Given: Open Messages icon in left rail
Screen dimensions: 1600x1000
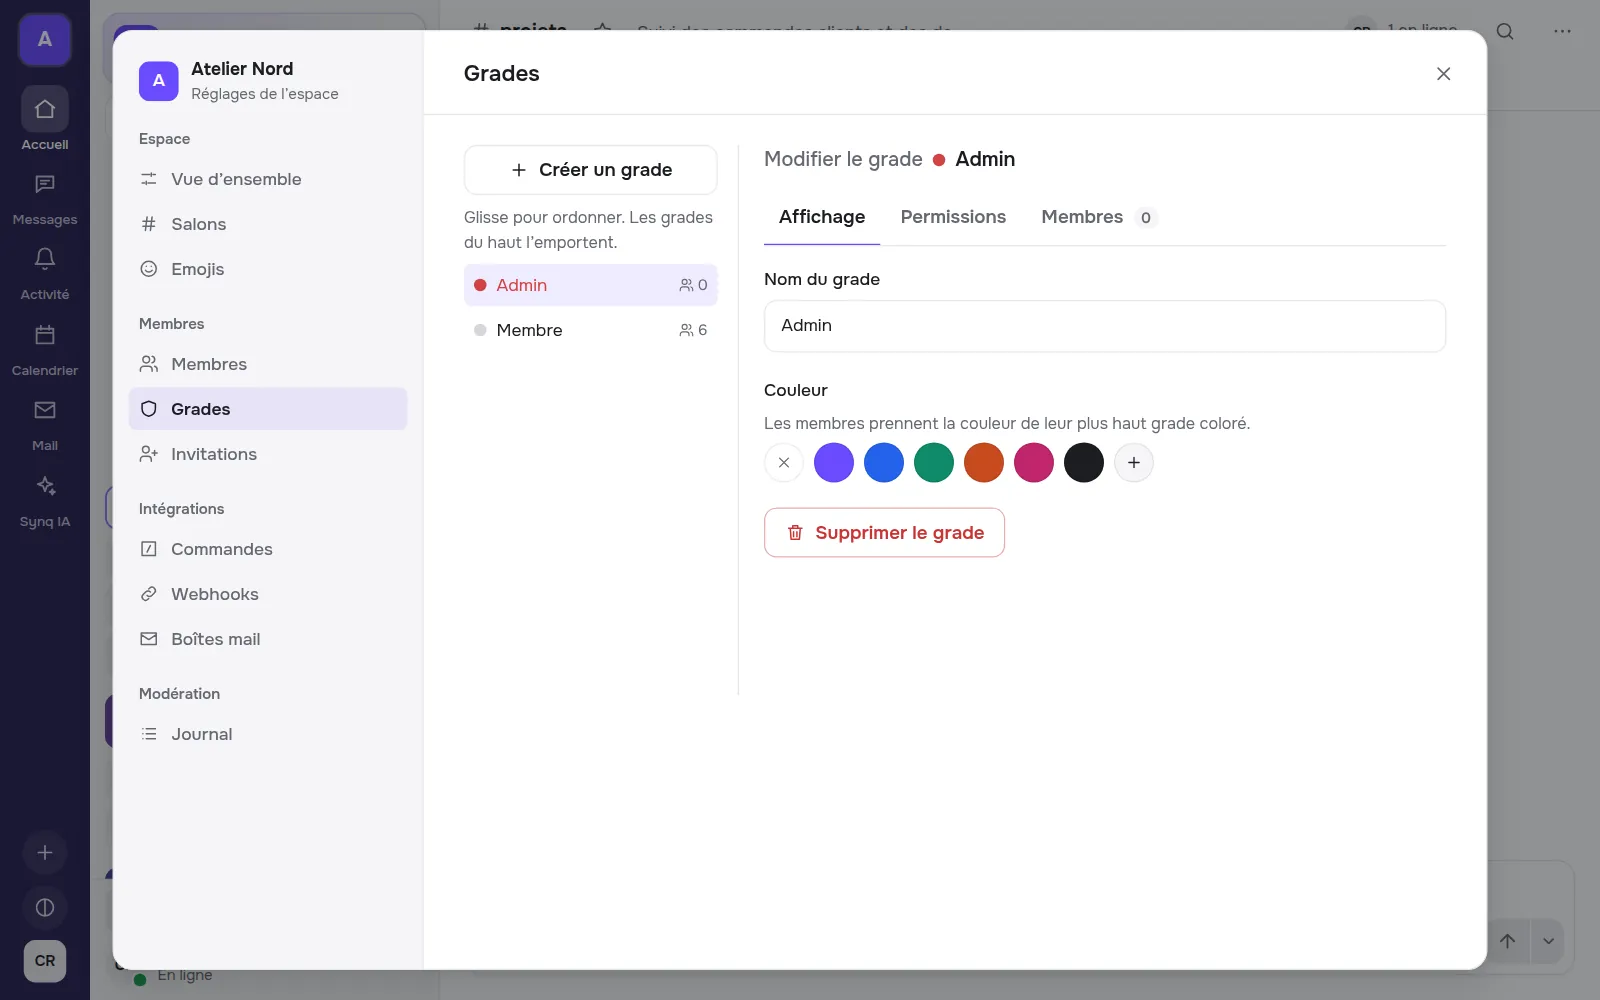Looking at the screenshot, I should [x=45, y=185].
